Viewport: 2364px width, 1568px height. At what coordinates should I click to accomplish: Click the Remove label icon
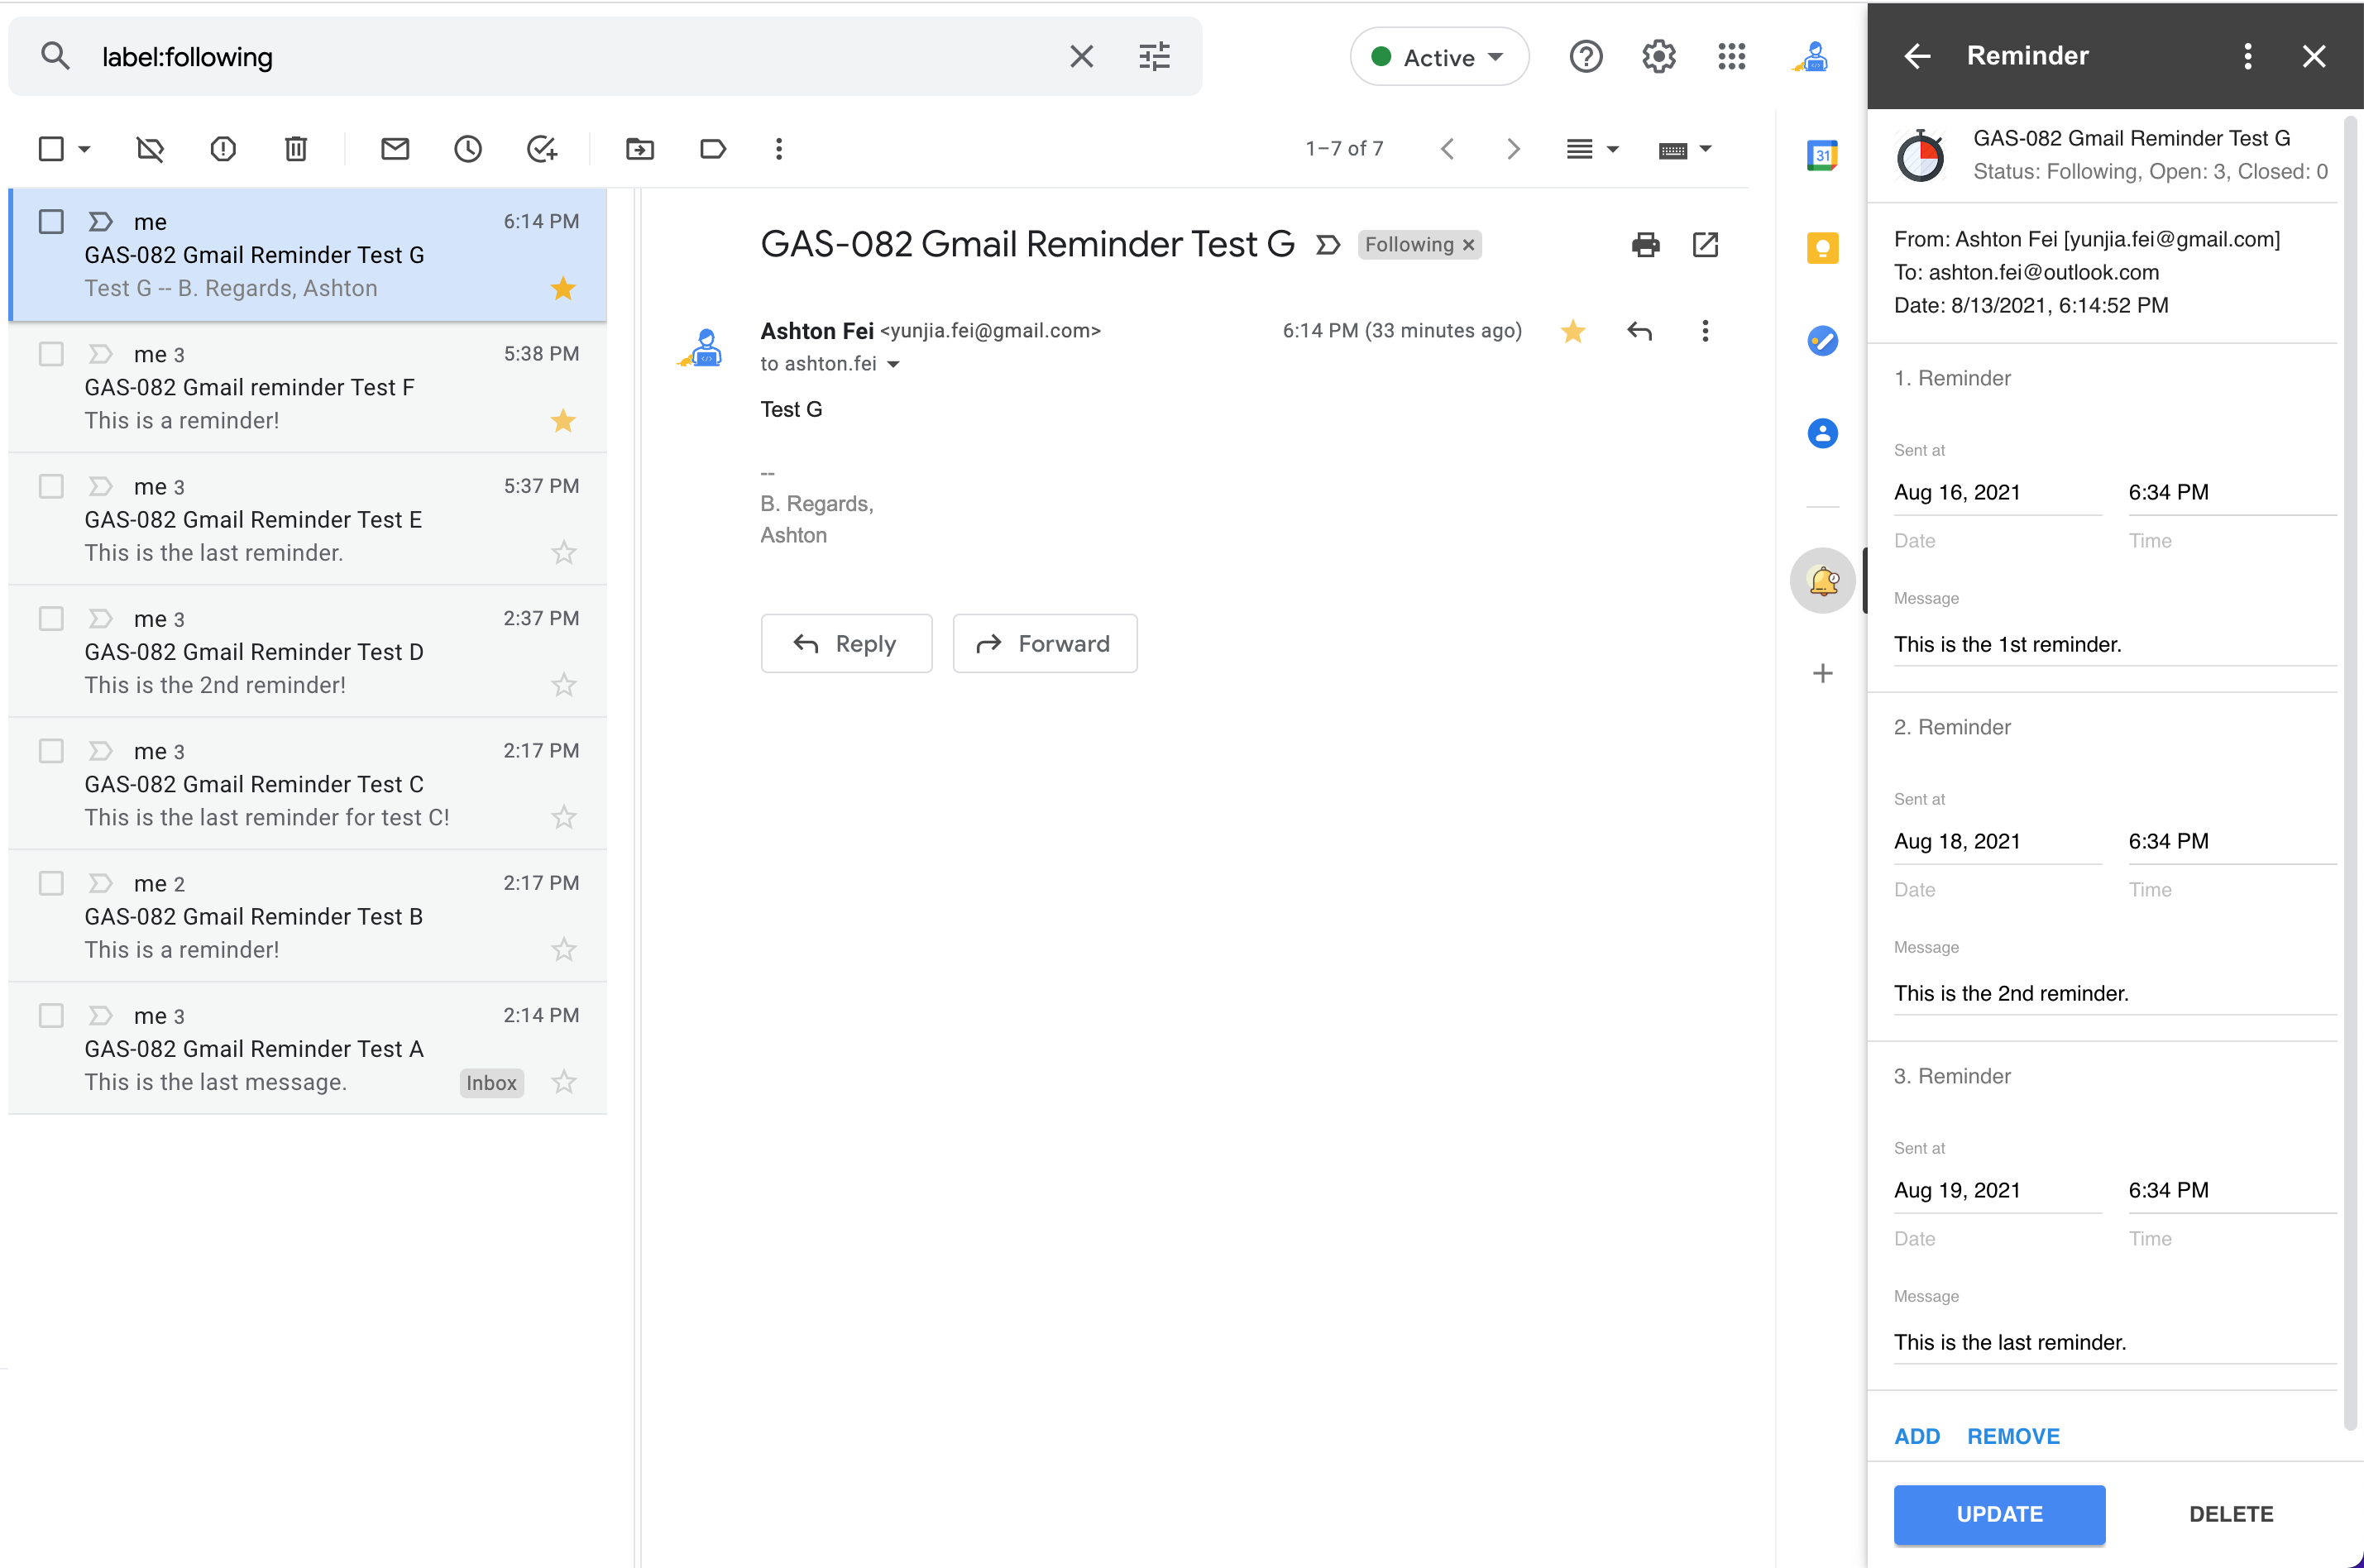pos(149,149)
